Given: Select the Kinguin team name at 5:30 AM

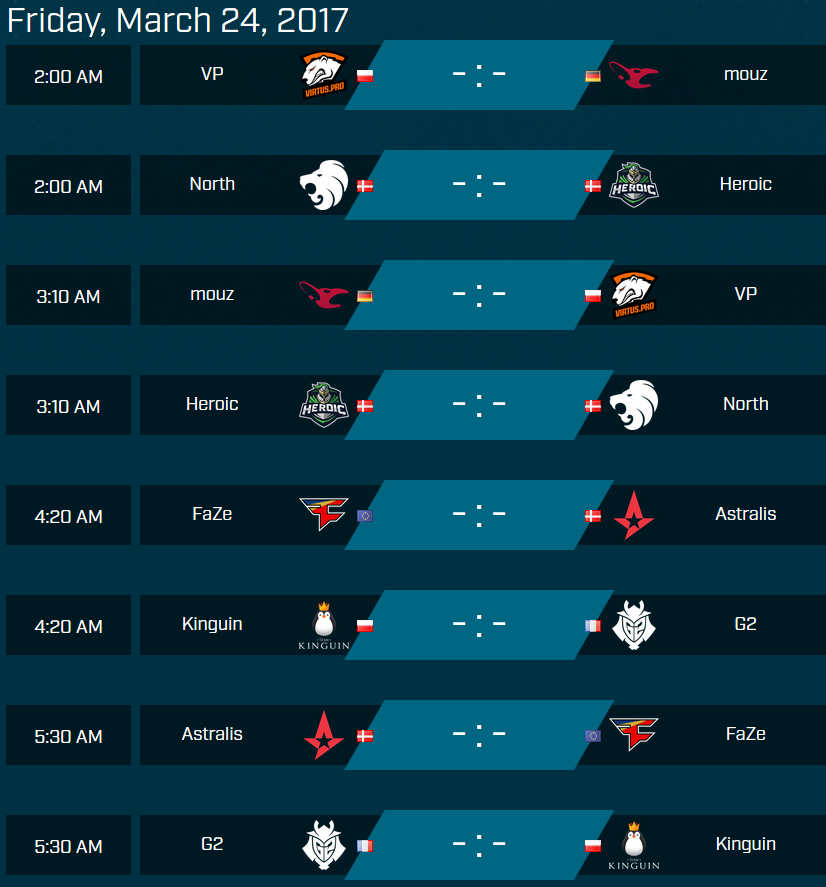Looking at the screenshot, I should point(746,844).
